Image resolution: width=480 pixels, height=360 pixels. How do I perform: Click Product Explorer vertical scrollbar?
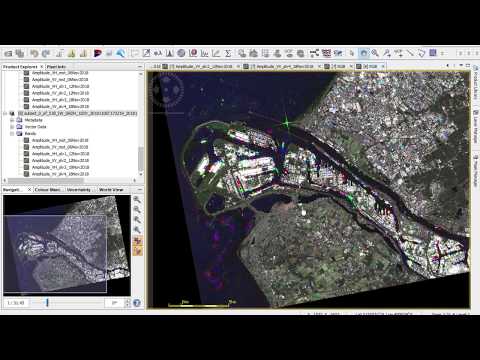(x=141, y=160)
